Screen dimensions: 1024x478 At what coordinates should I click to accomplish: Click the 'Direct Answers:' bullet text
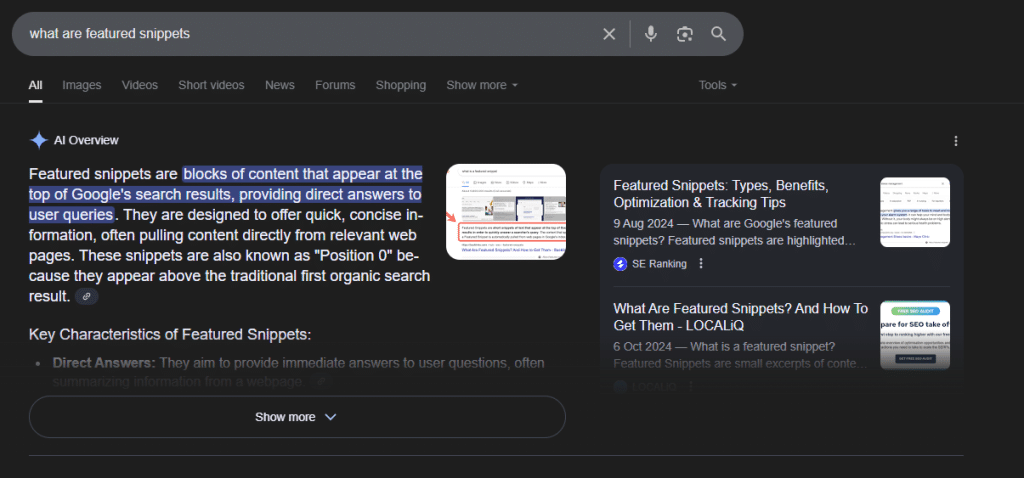point(104,362)
